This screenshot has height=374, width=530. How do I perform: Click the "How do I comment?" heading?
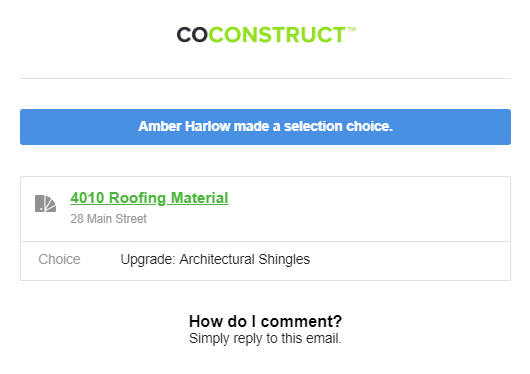click(x=265, y=321)
